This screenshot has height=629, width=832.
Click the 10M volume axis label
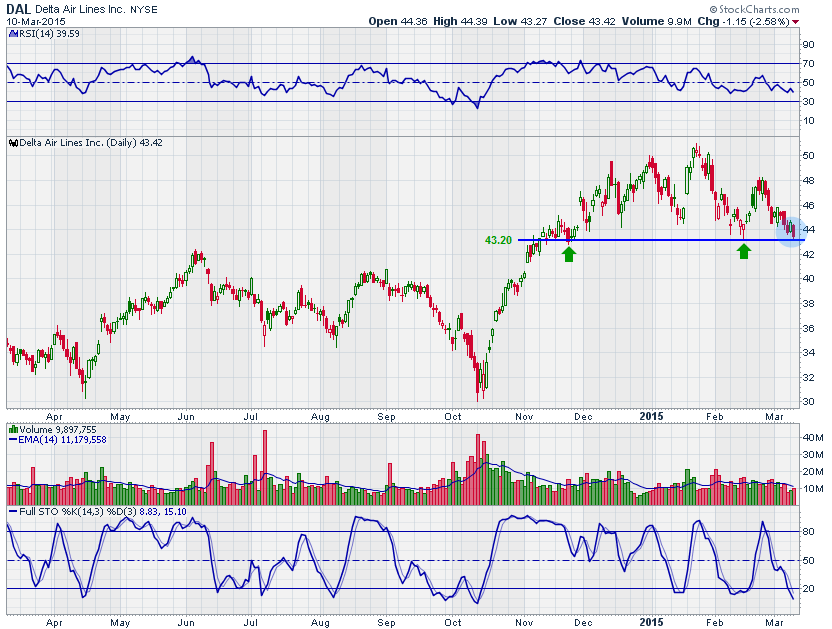click(813, 488)
